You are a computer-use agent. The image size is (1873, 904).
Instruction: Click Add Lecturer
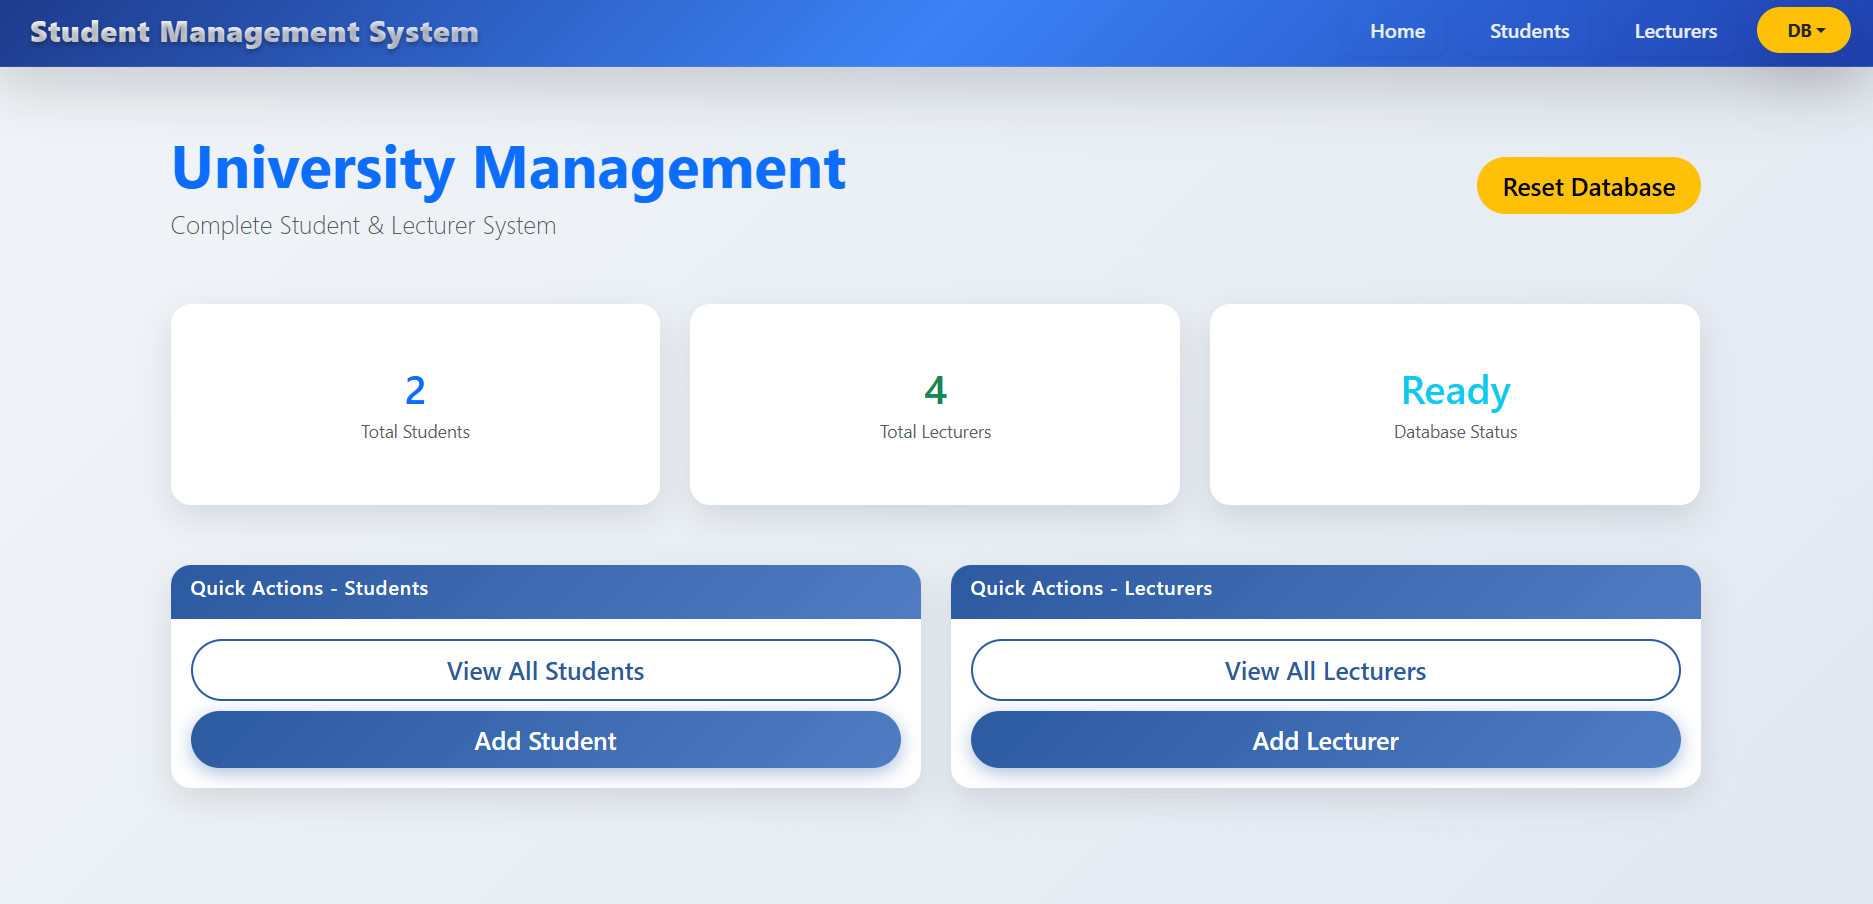pyautogui.click(x=1325, y=740)
